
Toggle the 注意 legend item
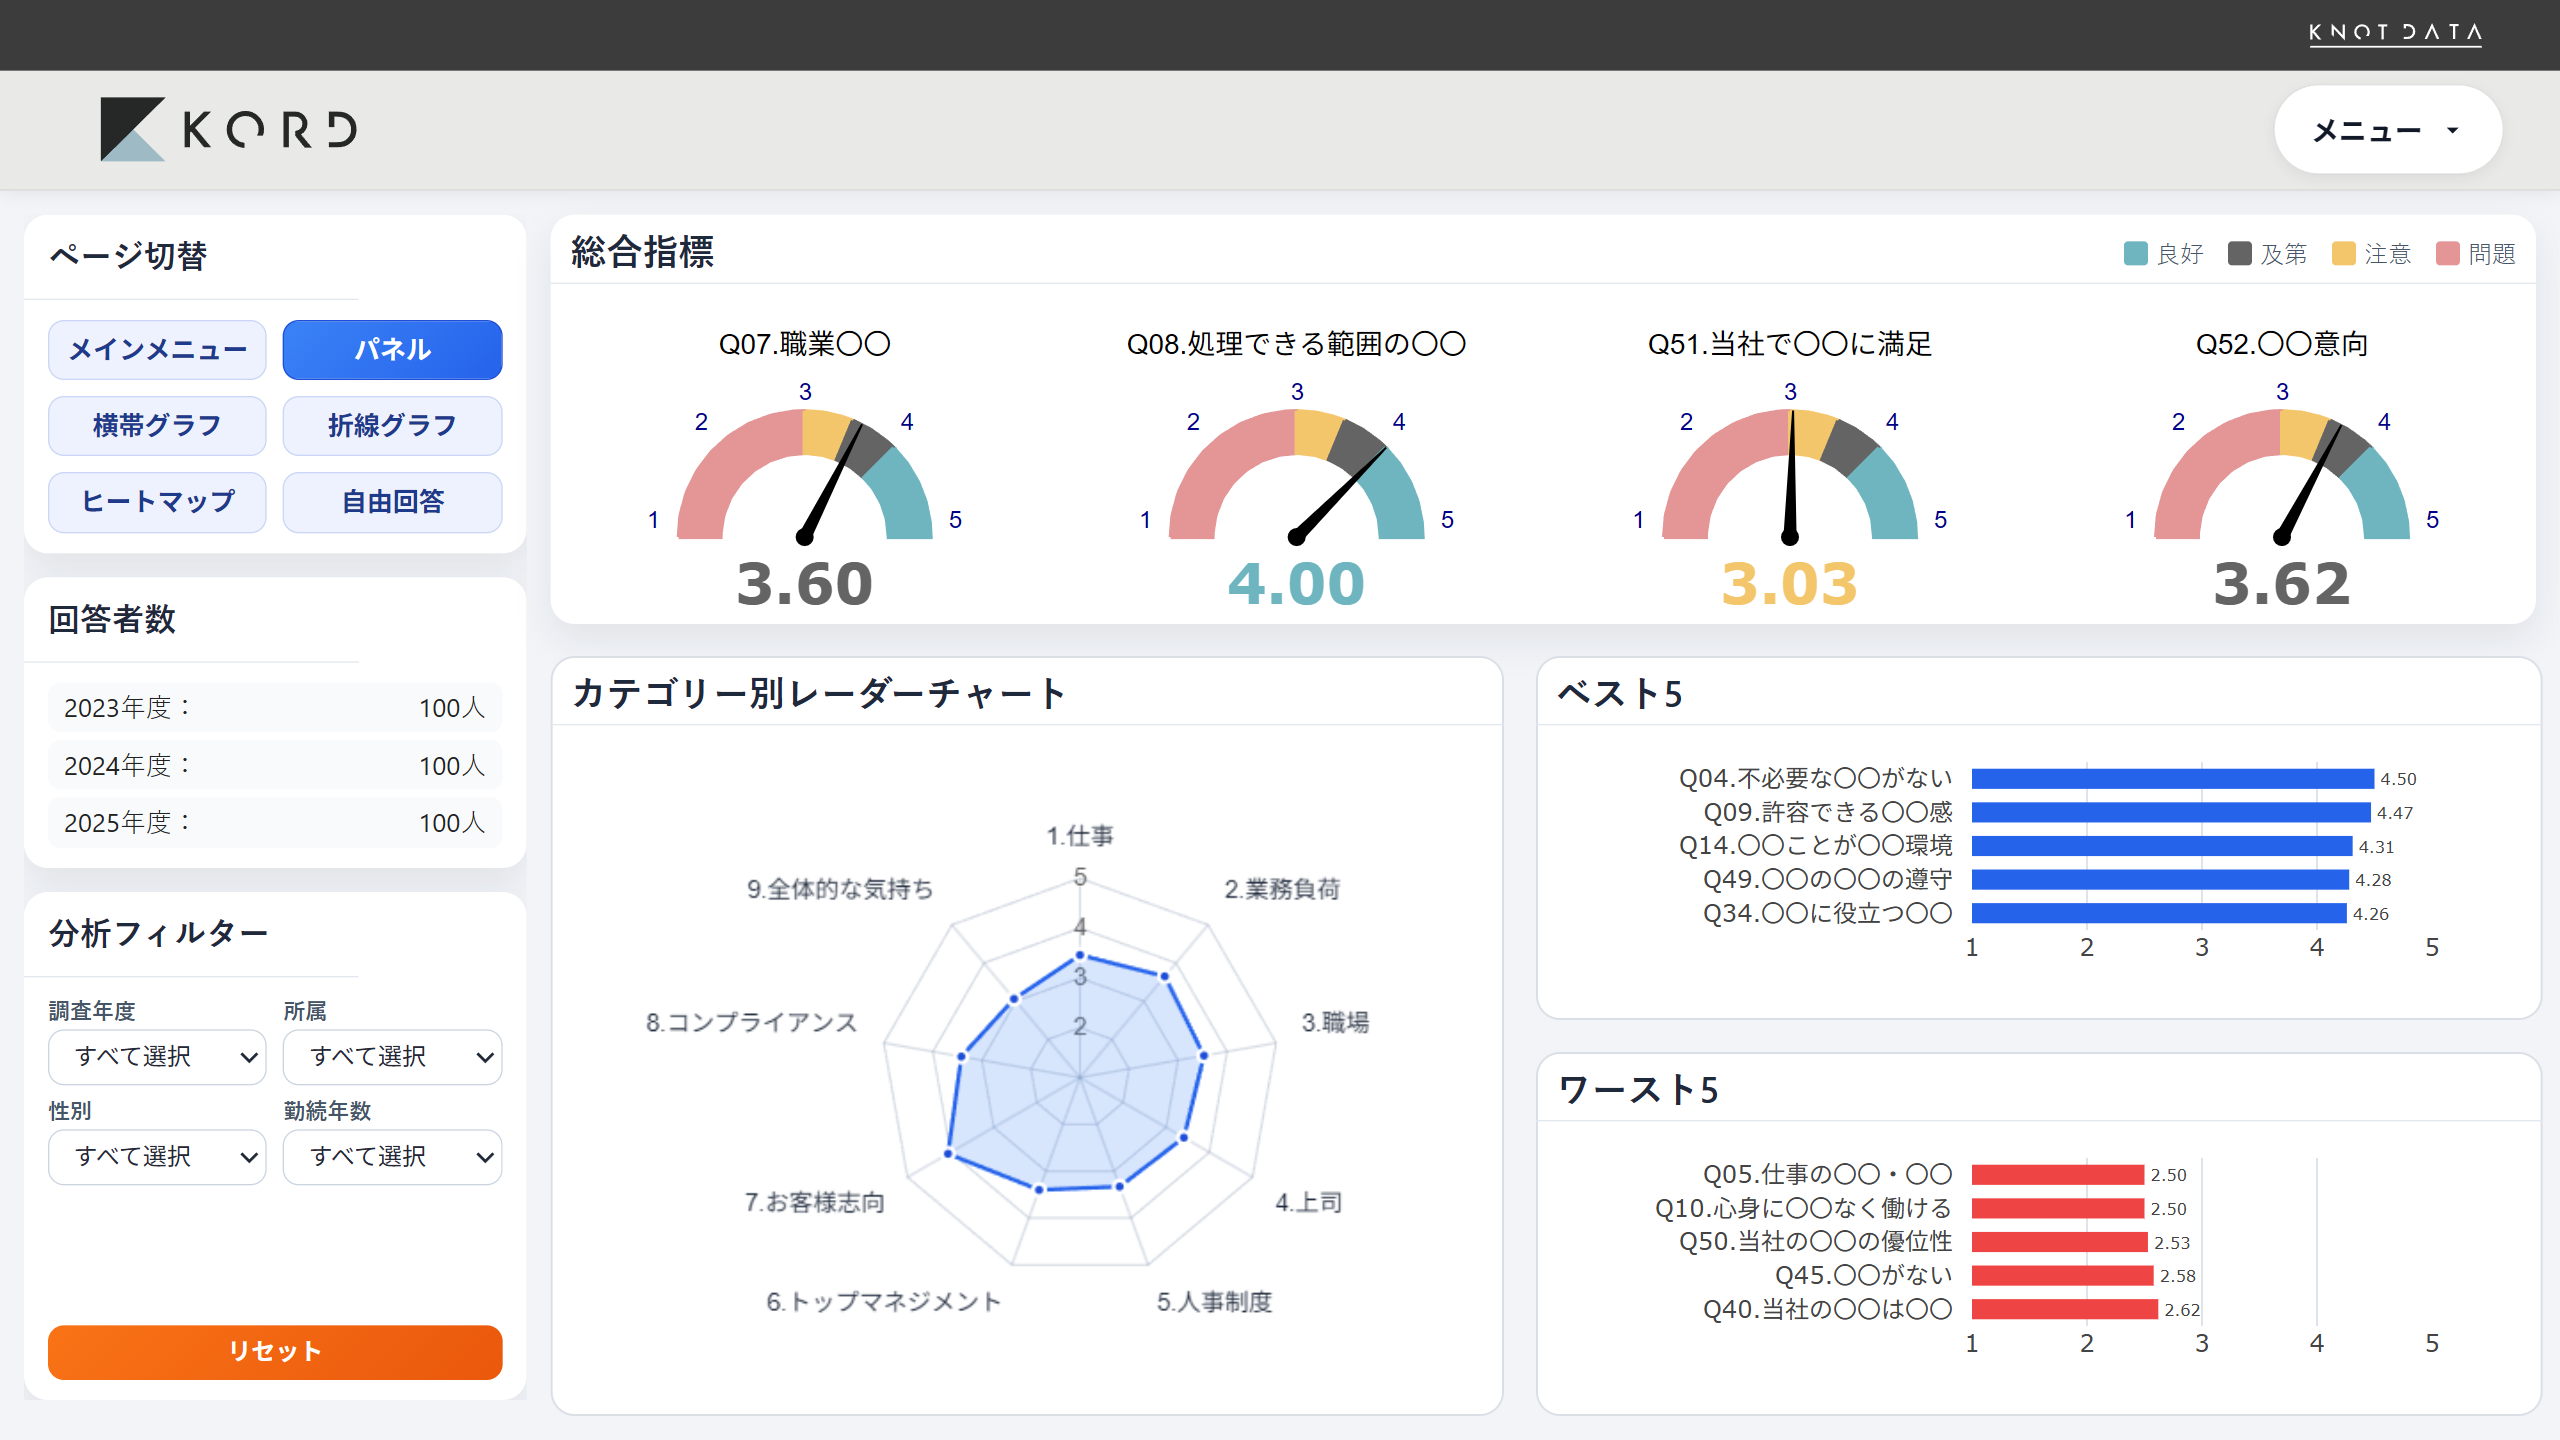2372,254
